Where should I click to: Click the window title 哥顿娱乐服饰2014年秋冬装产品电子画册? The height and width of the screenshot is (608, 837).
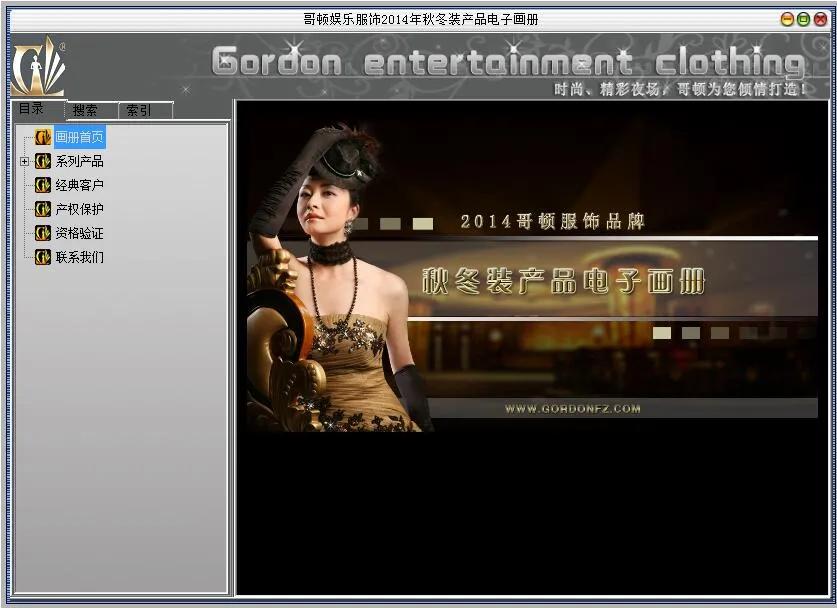(x=421, y=20)
